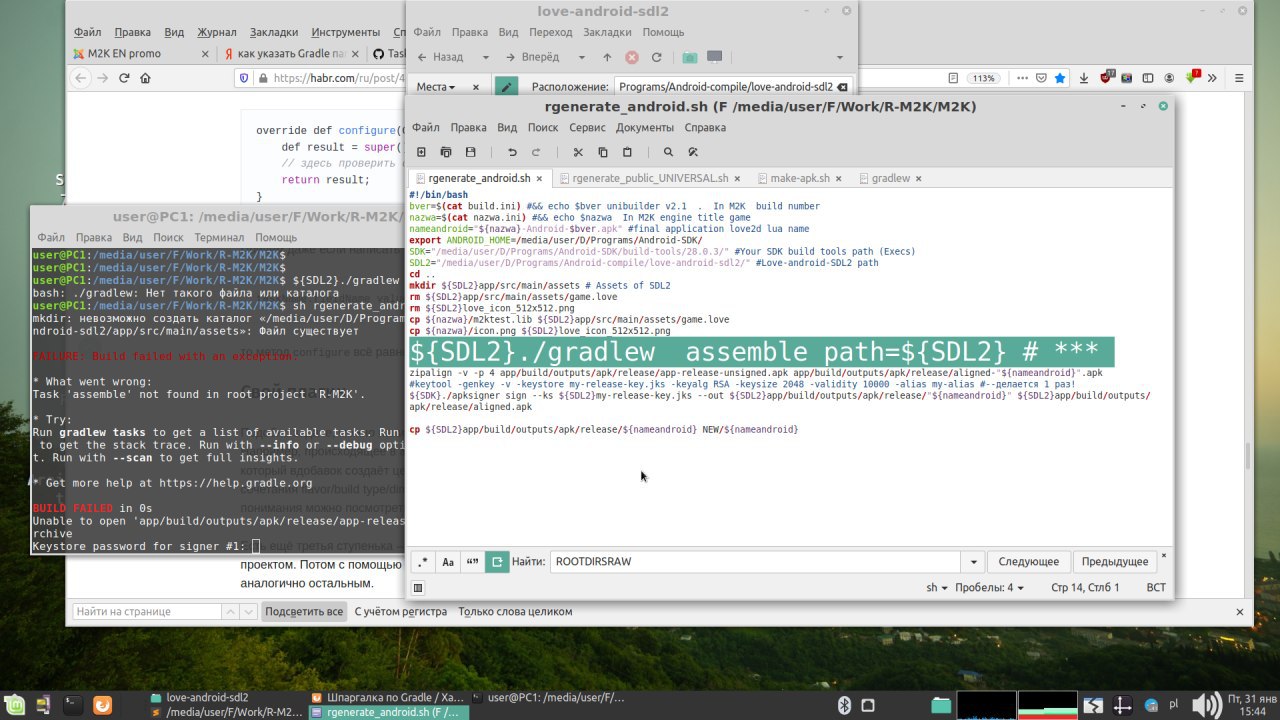Launch terminal from the panel launcher
The height and width of the screenshot is (720, 1280).
tap(73, 705)
